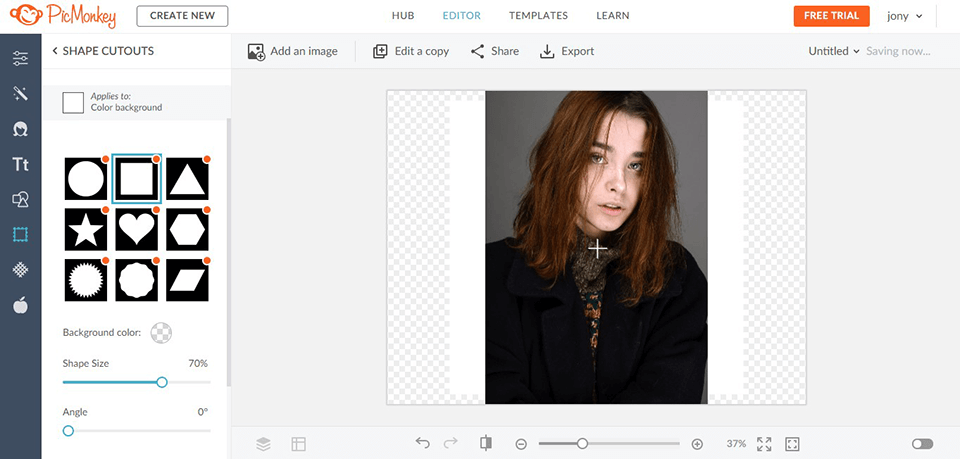
Task: Click the 37% zoom level text
Action: pyautogui.click(x=736, y=444)
